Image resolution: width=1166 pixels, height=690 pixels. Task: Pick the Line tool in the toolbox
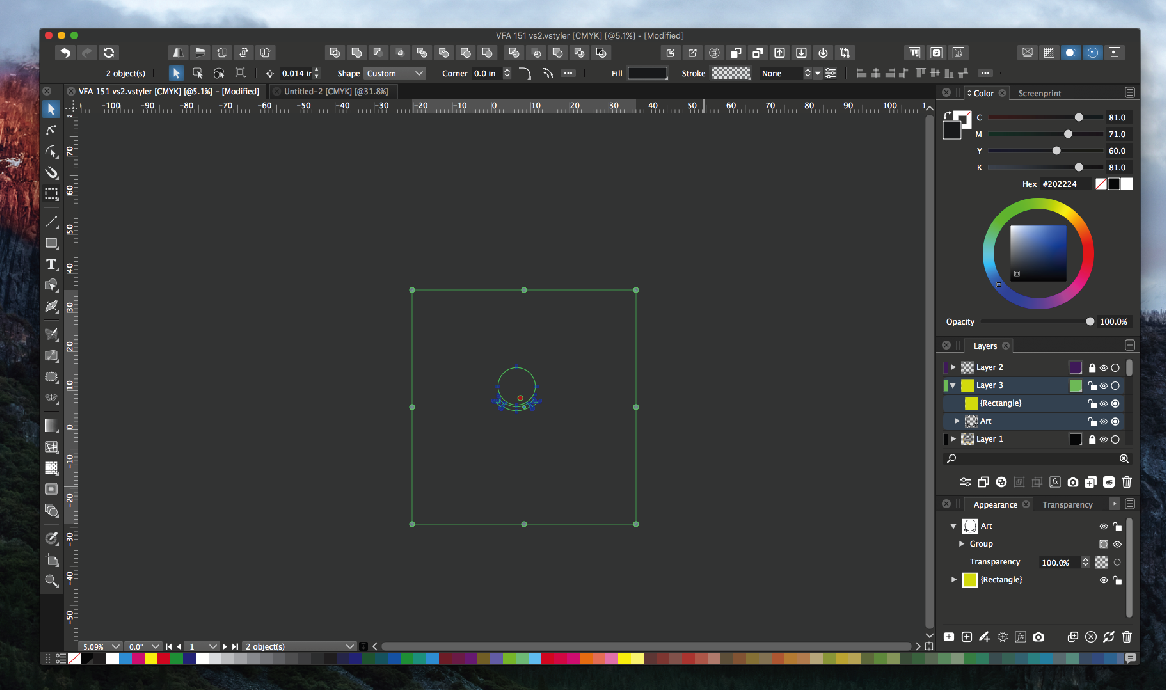(51, 222)
